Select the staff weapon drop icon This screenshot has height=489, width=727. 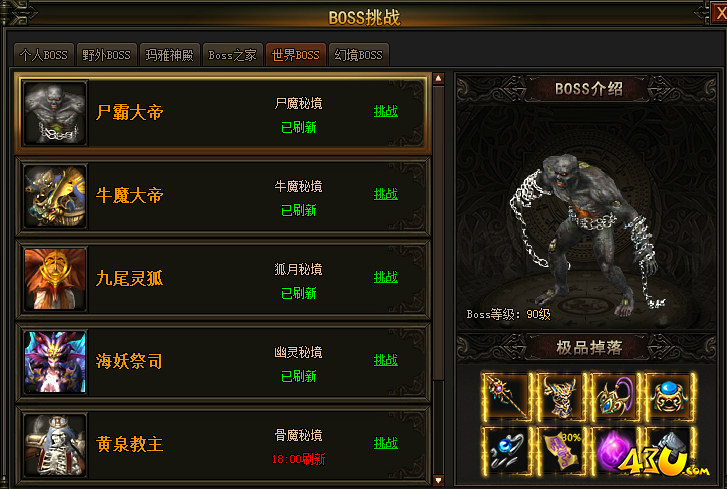point(506,397)
